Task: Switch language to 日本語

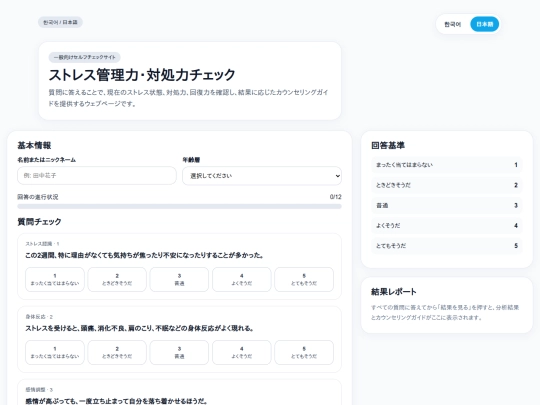Action: [x=485, y=24]
